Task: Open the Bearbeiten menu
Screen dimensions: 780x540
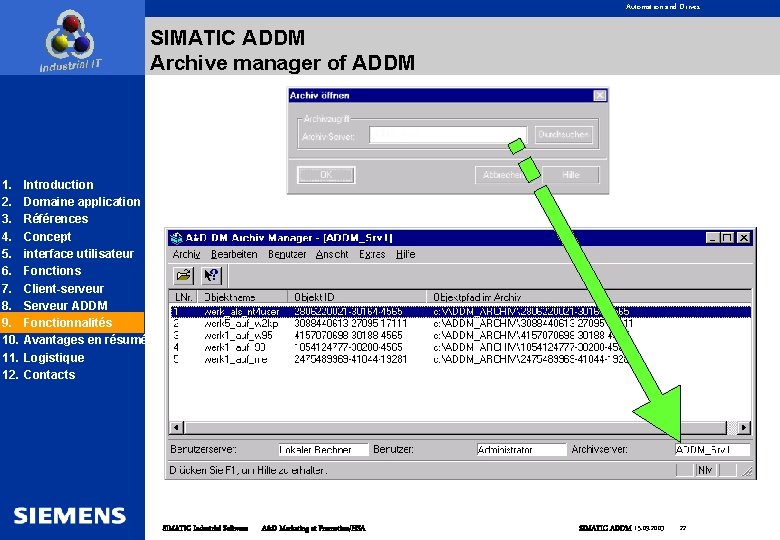Action: point(234,255)
